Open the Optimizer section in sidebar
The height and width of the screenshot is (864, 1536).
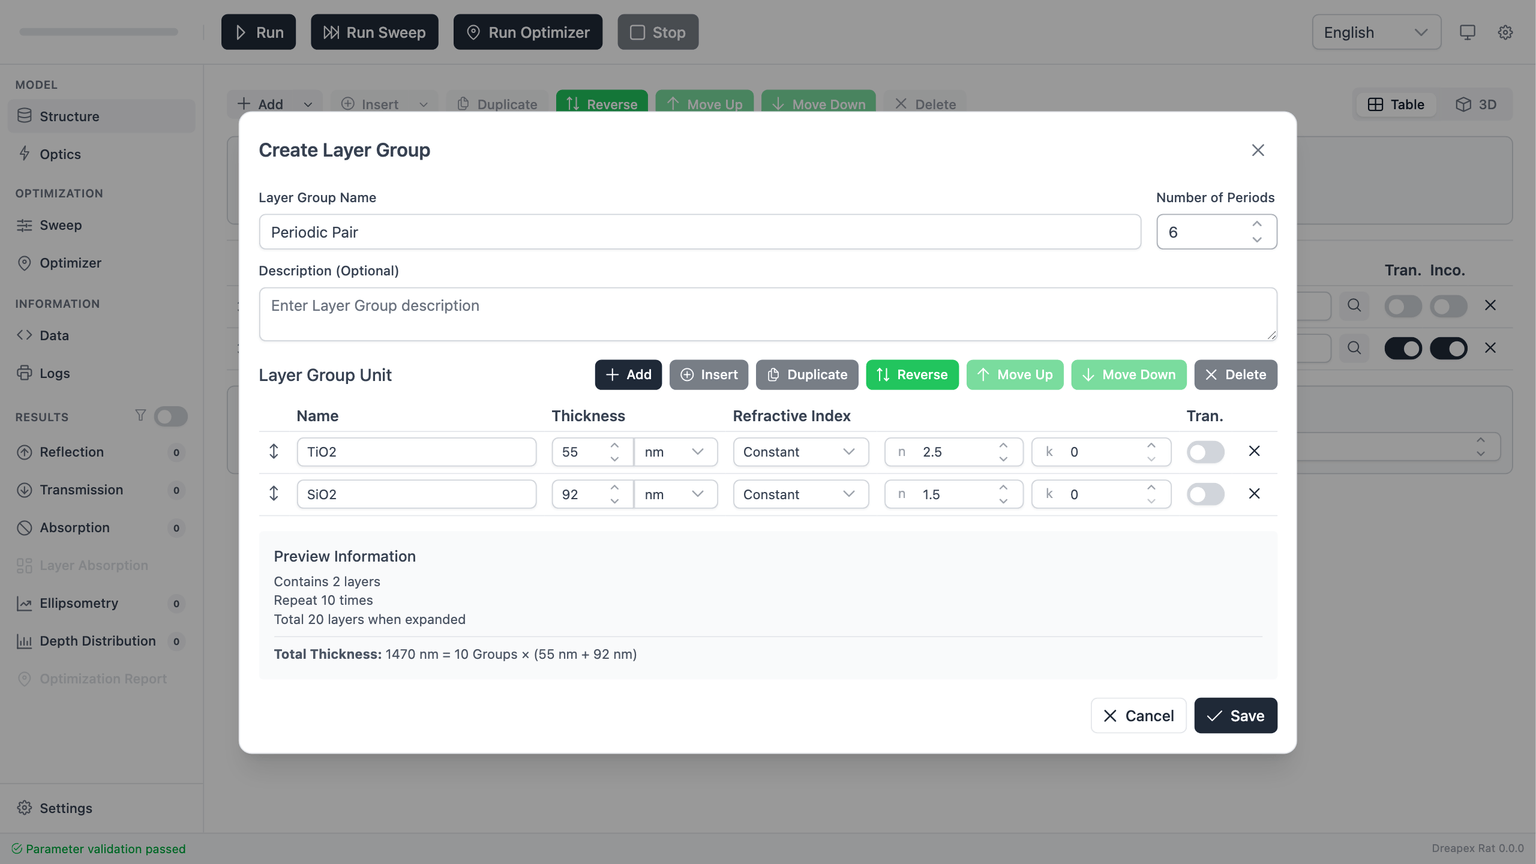pos(70,263)
